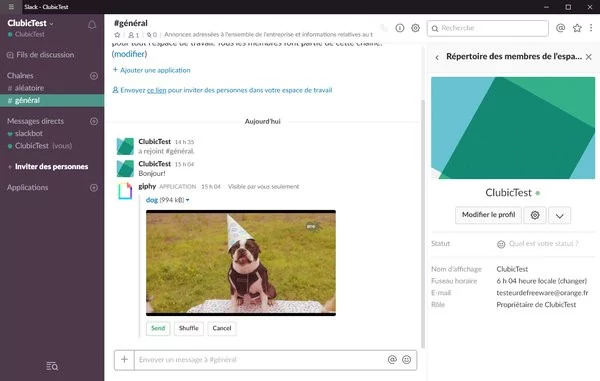Open more options three-dot menu
The image size is (600, 381).
pyautogui.click(x=591, y=28)
